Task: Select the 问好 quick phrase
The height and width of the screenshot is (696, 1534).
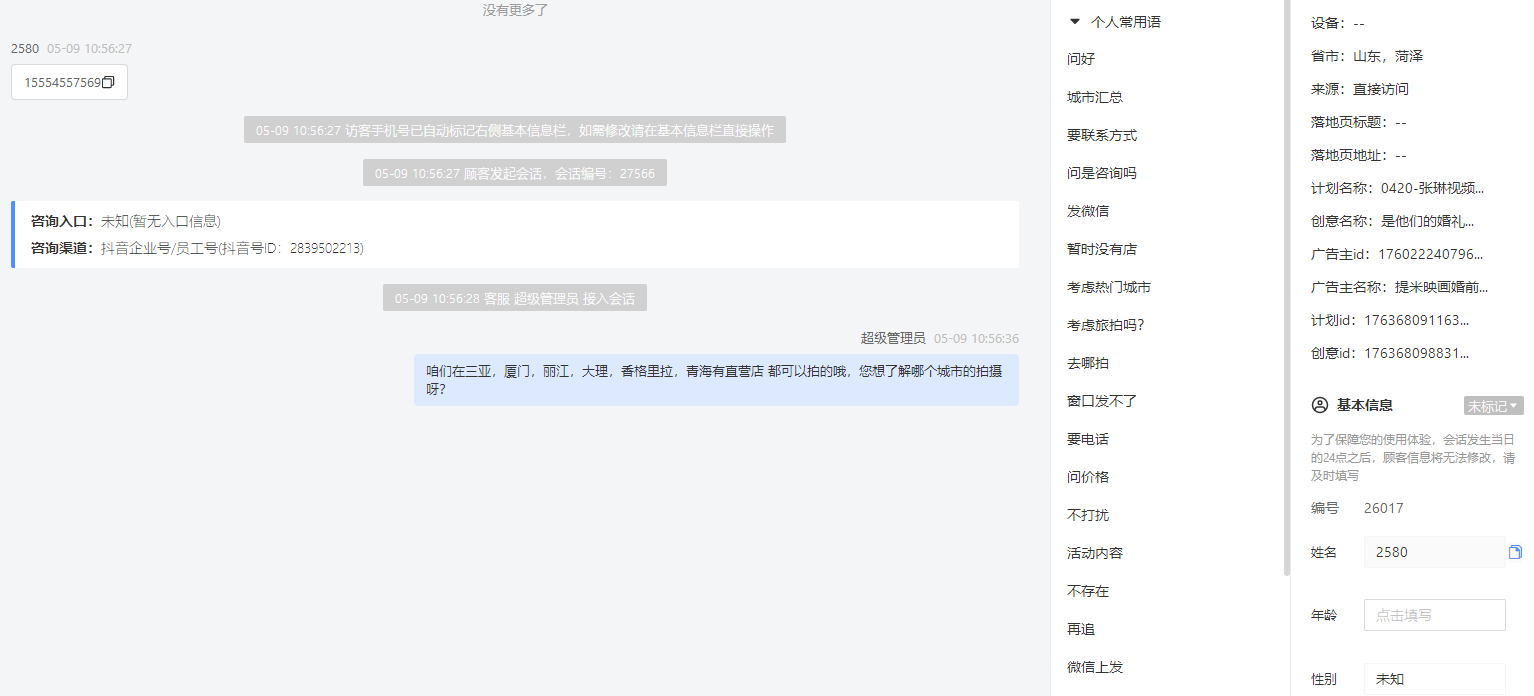Action: pyautogui.click(x=1081, y=59)
